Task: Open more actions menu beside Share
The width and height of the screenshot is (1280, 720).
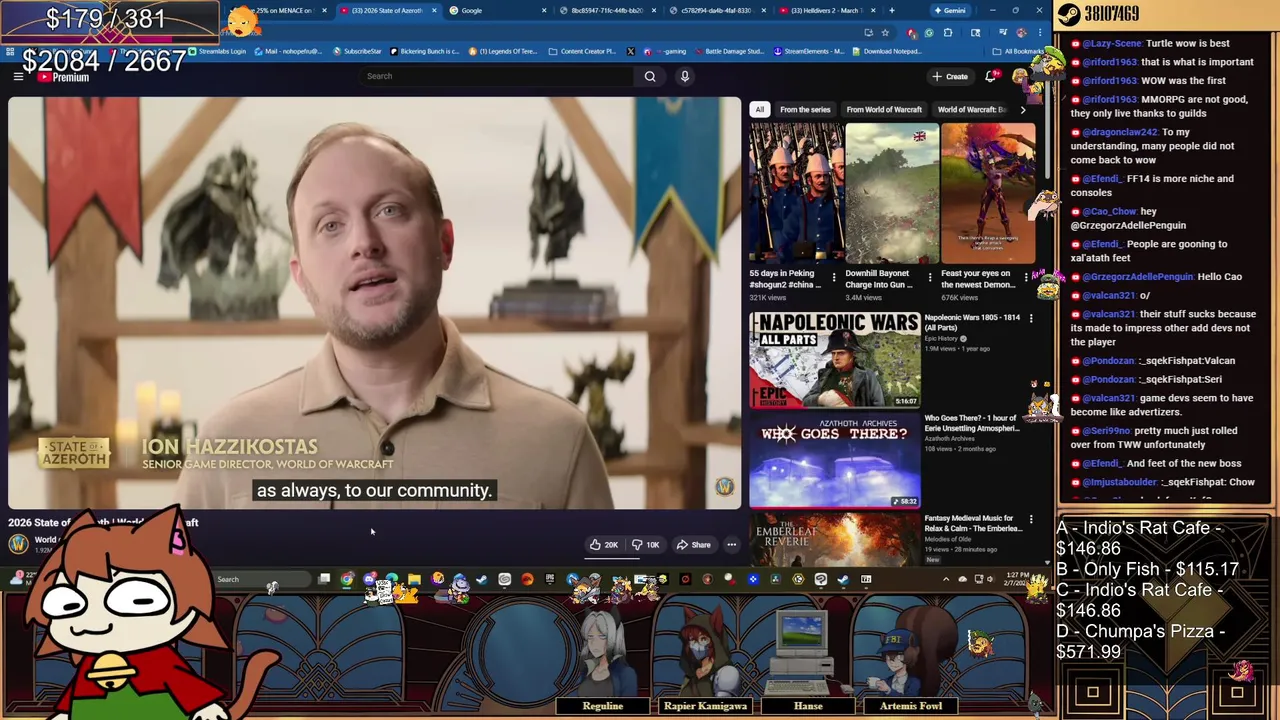Action: [732, 545]
